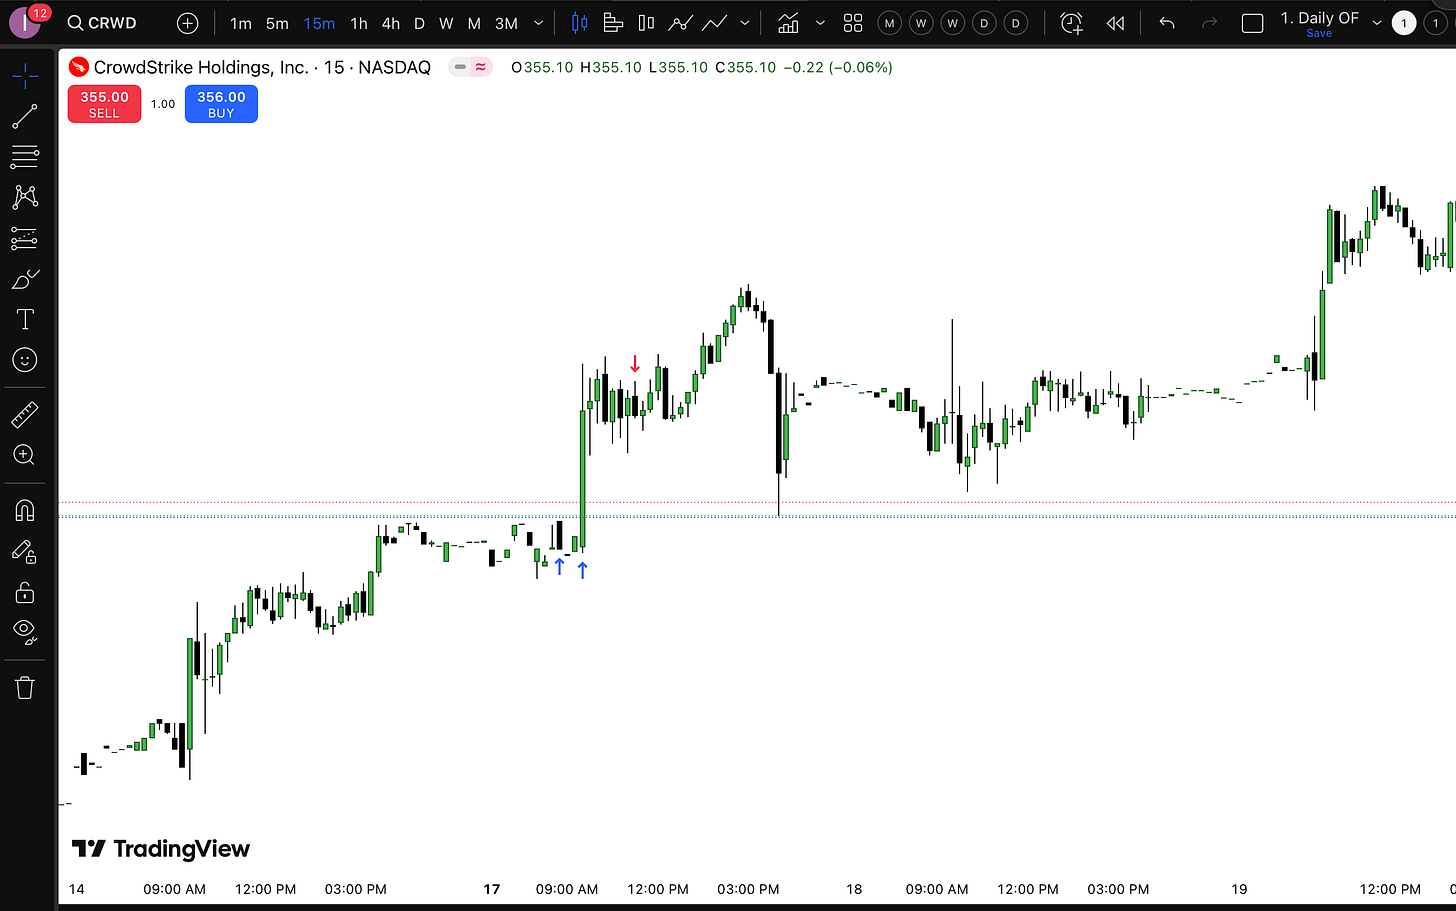Screen dimensions: 1456x911
Task: Click the date 18 on time axis
Action: point(854,889)
